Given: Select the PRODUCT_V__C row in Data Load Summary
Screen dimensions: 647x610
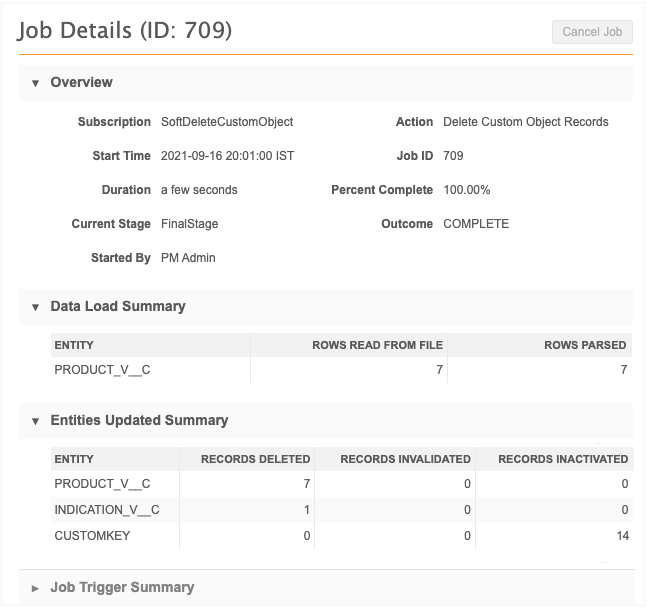Looking at the screenshot, I should tap(103, 370).
